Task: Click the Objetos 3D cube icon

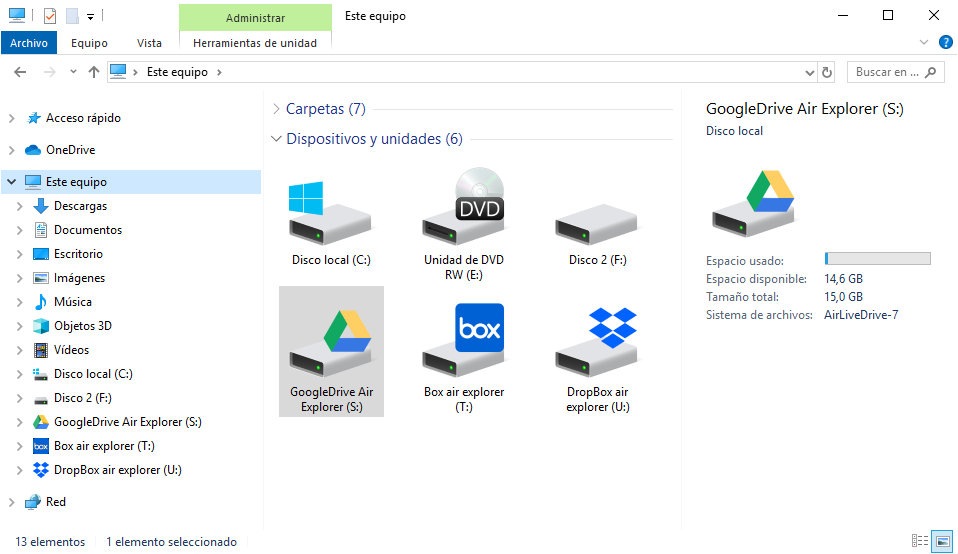Action: (x=41, y=326)
